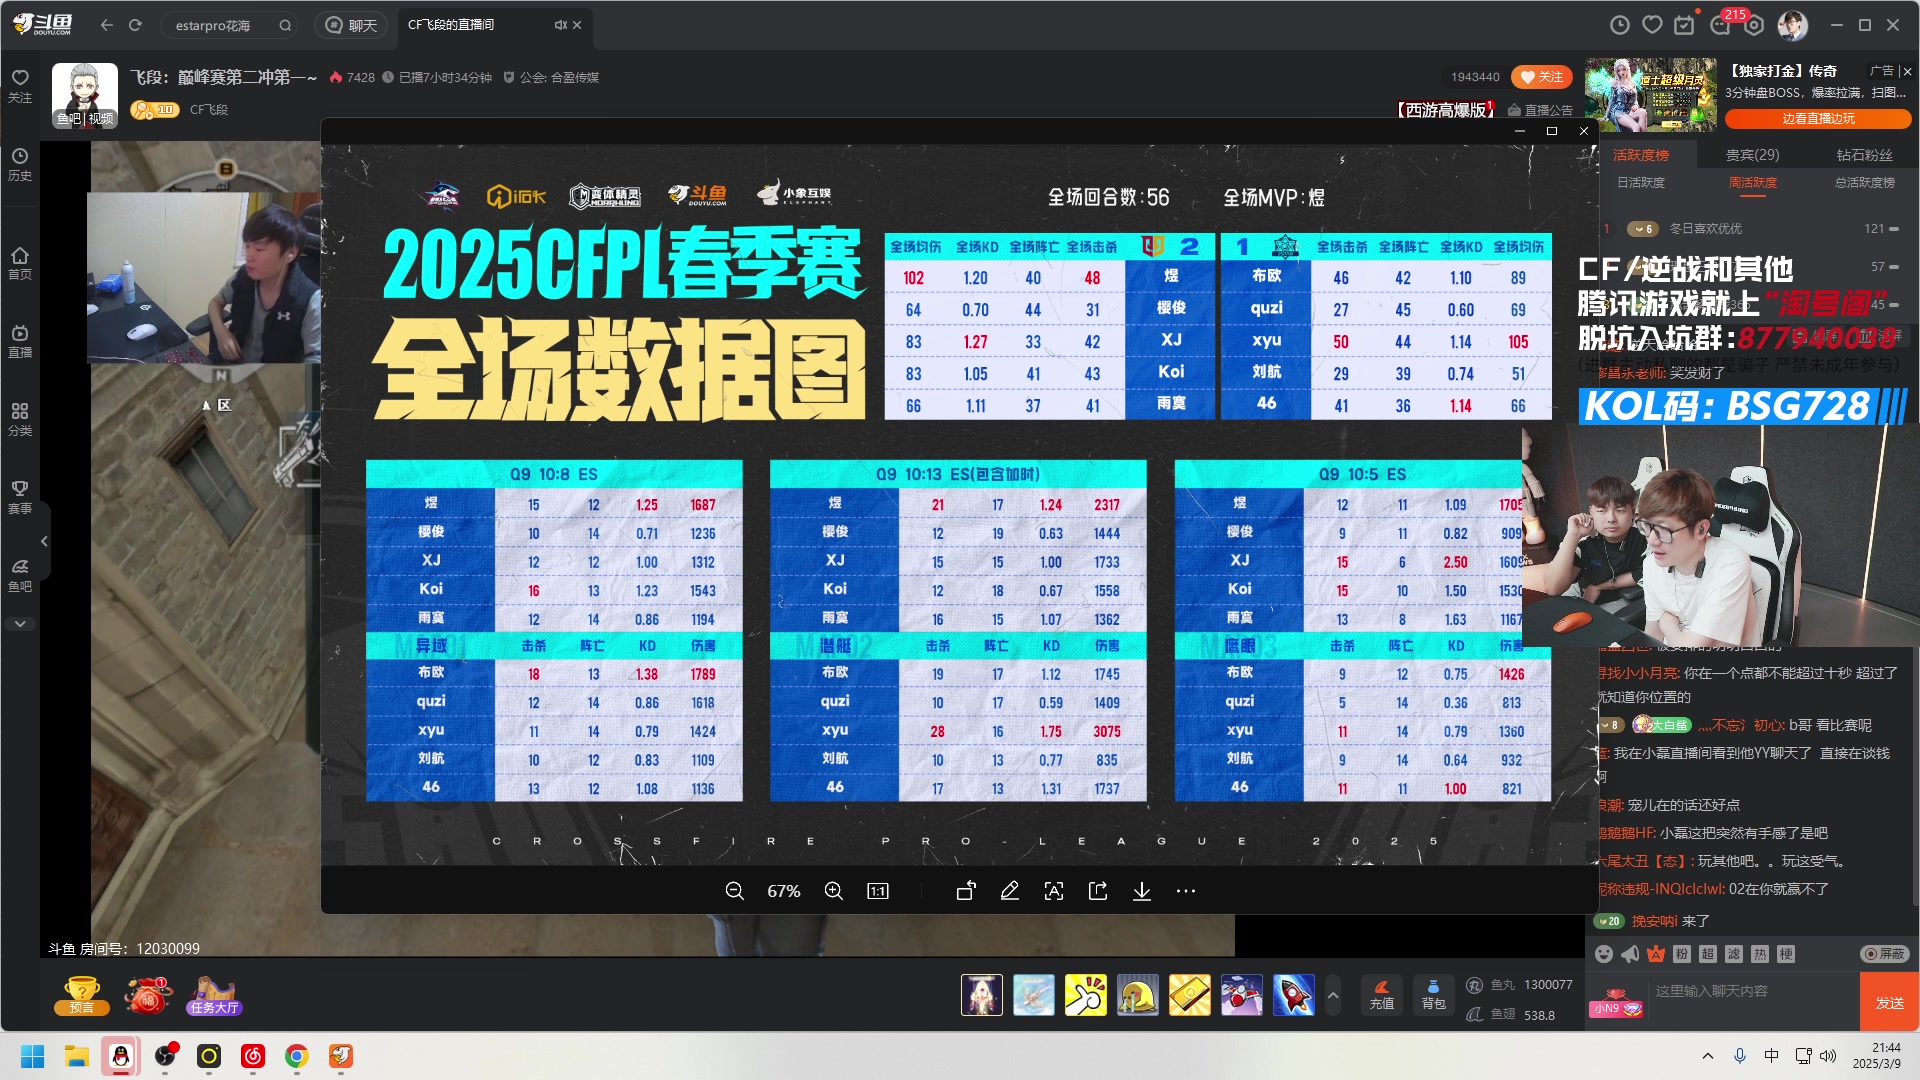
Task: Toggle the 超 barrage option
Action: point(1708,954)
